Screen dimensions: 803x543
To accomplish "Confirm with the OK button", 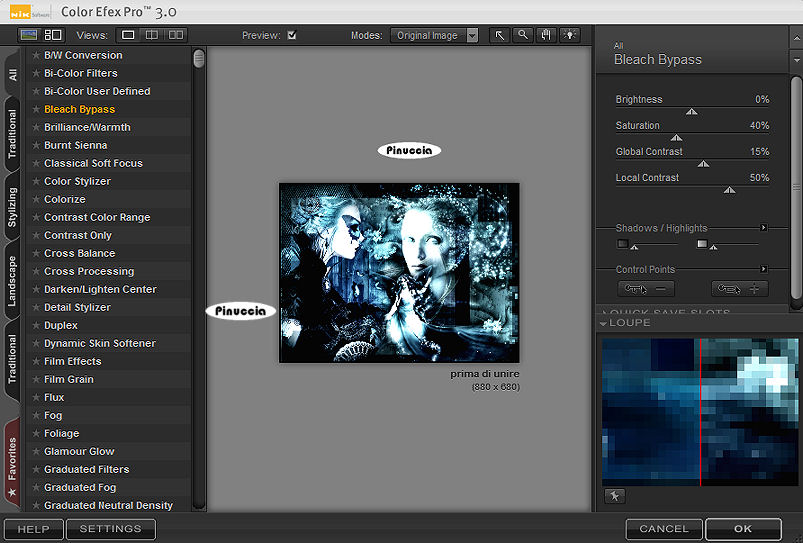I will 743,529.
